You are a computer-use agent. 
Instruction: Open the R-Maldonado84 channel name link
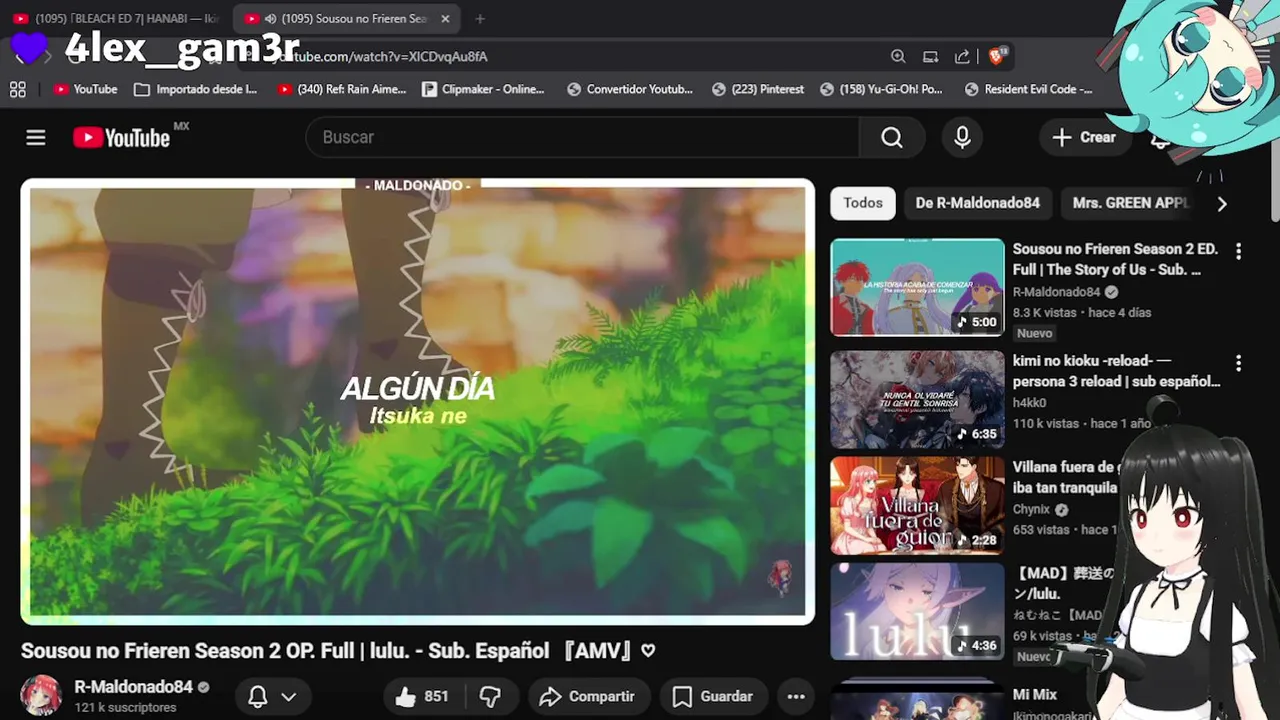(133, 687)
